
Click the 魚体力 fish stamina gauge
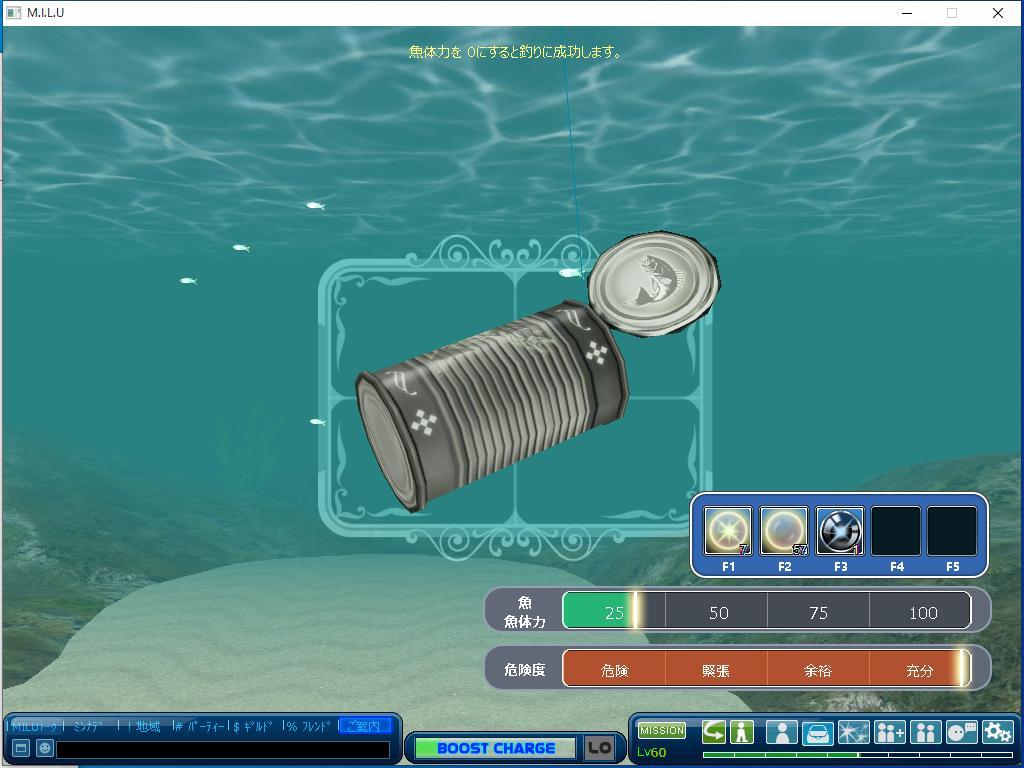tap(767, 611)
